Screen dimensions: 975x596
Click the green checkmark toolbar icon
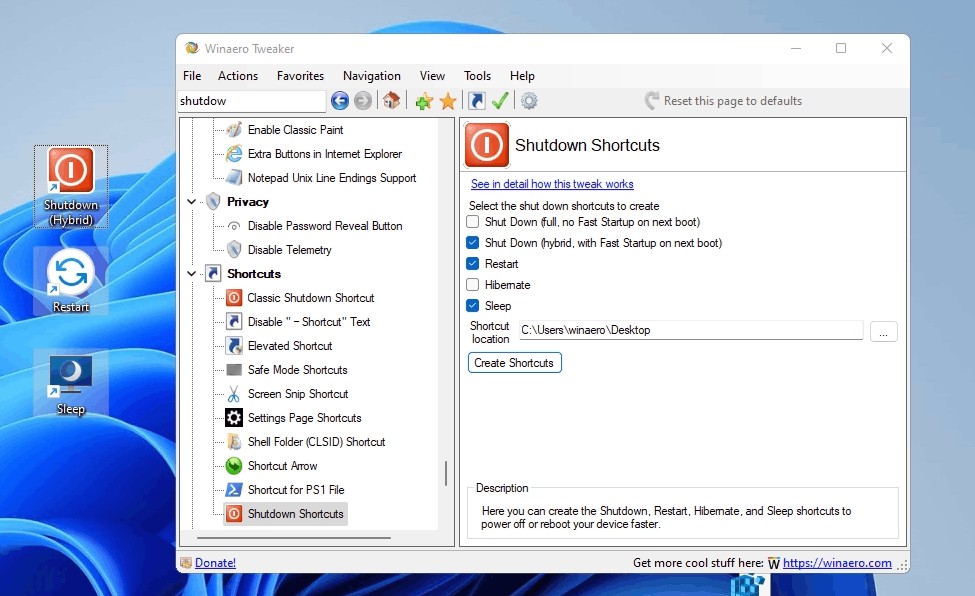(500, 100)
